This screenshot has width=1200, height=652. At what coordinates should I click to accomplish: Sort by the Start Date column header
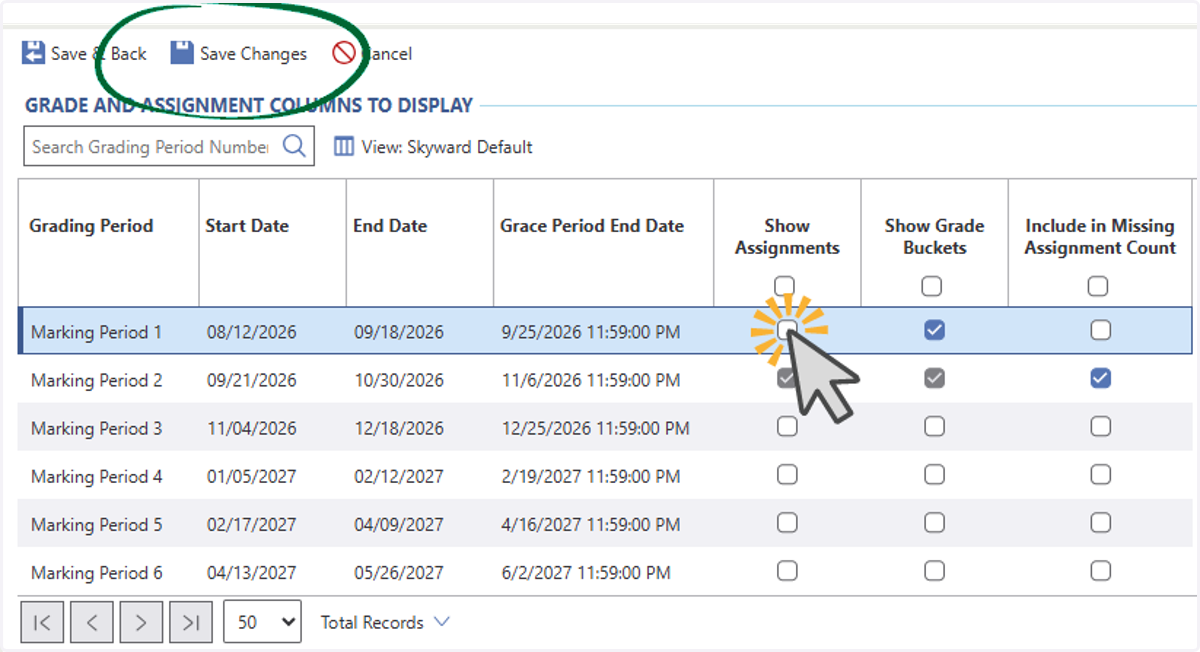tap(247, 226)
